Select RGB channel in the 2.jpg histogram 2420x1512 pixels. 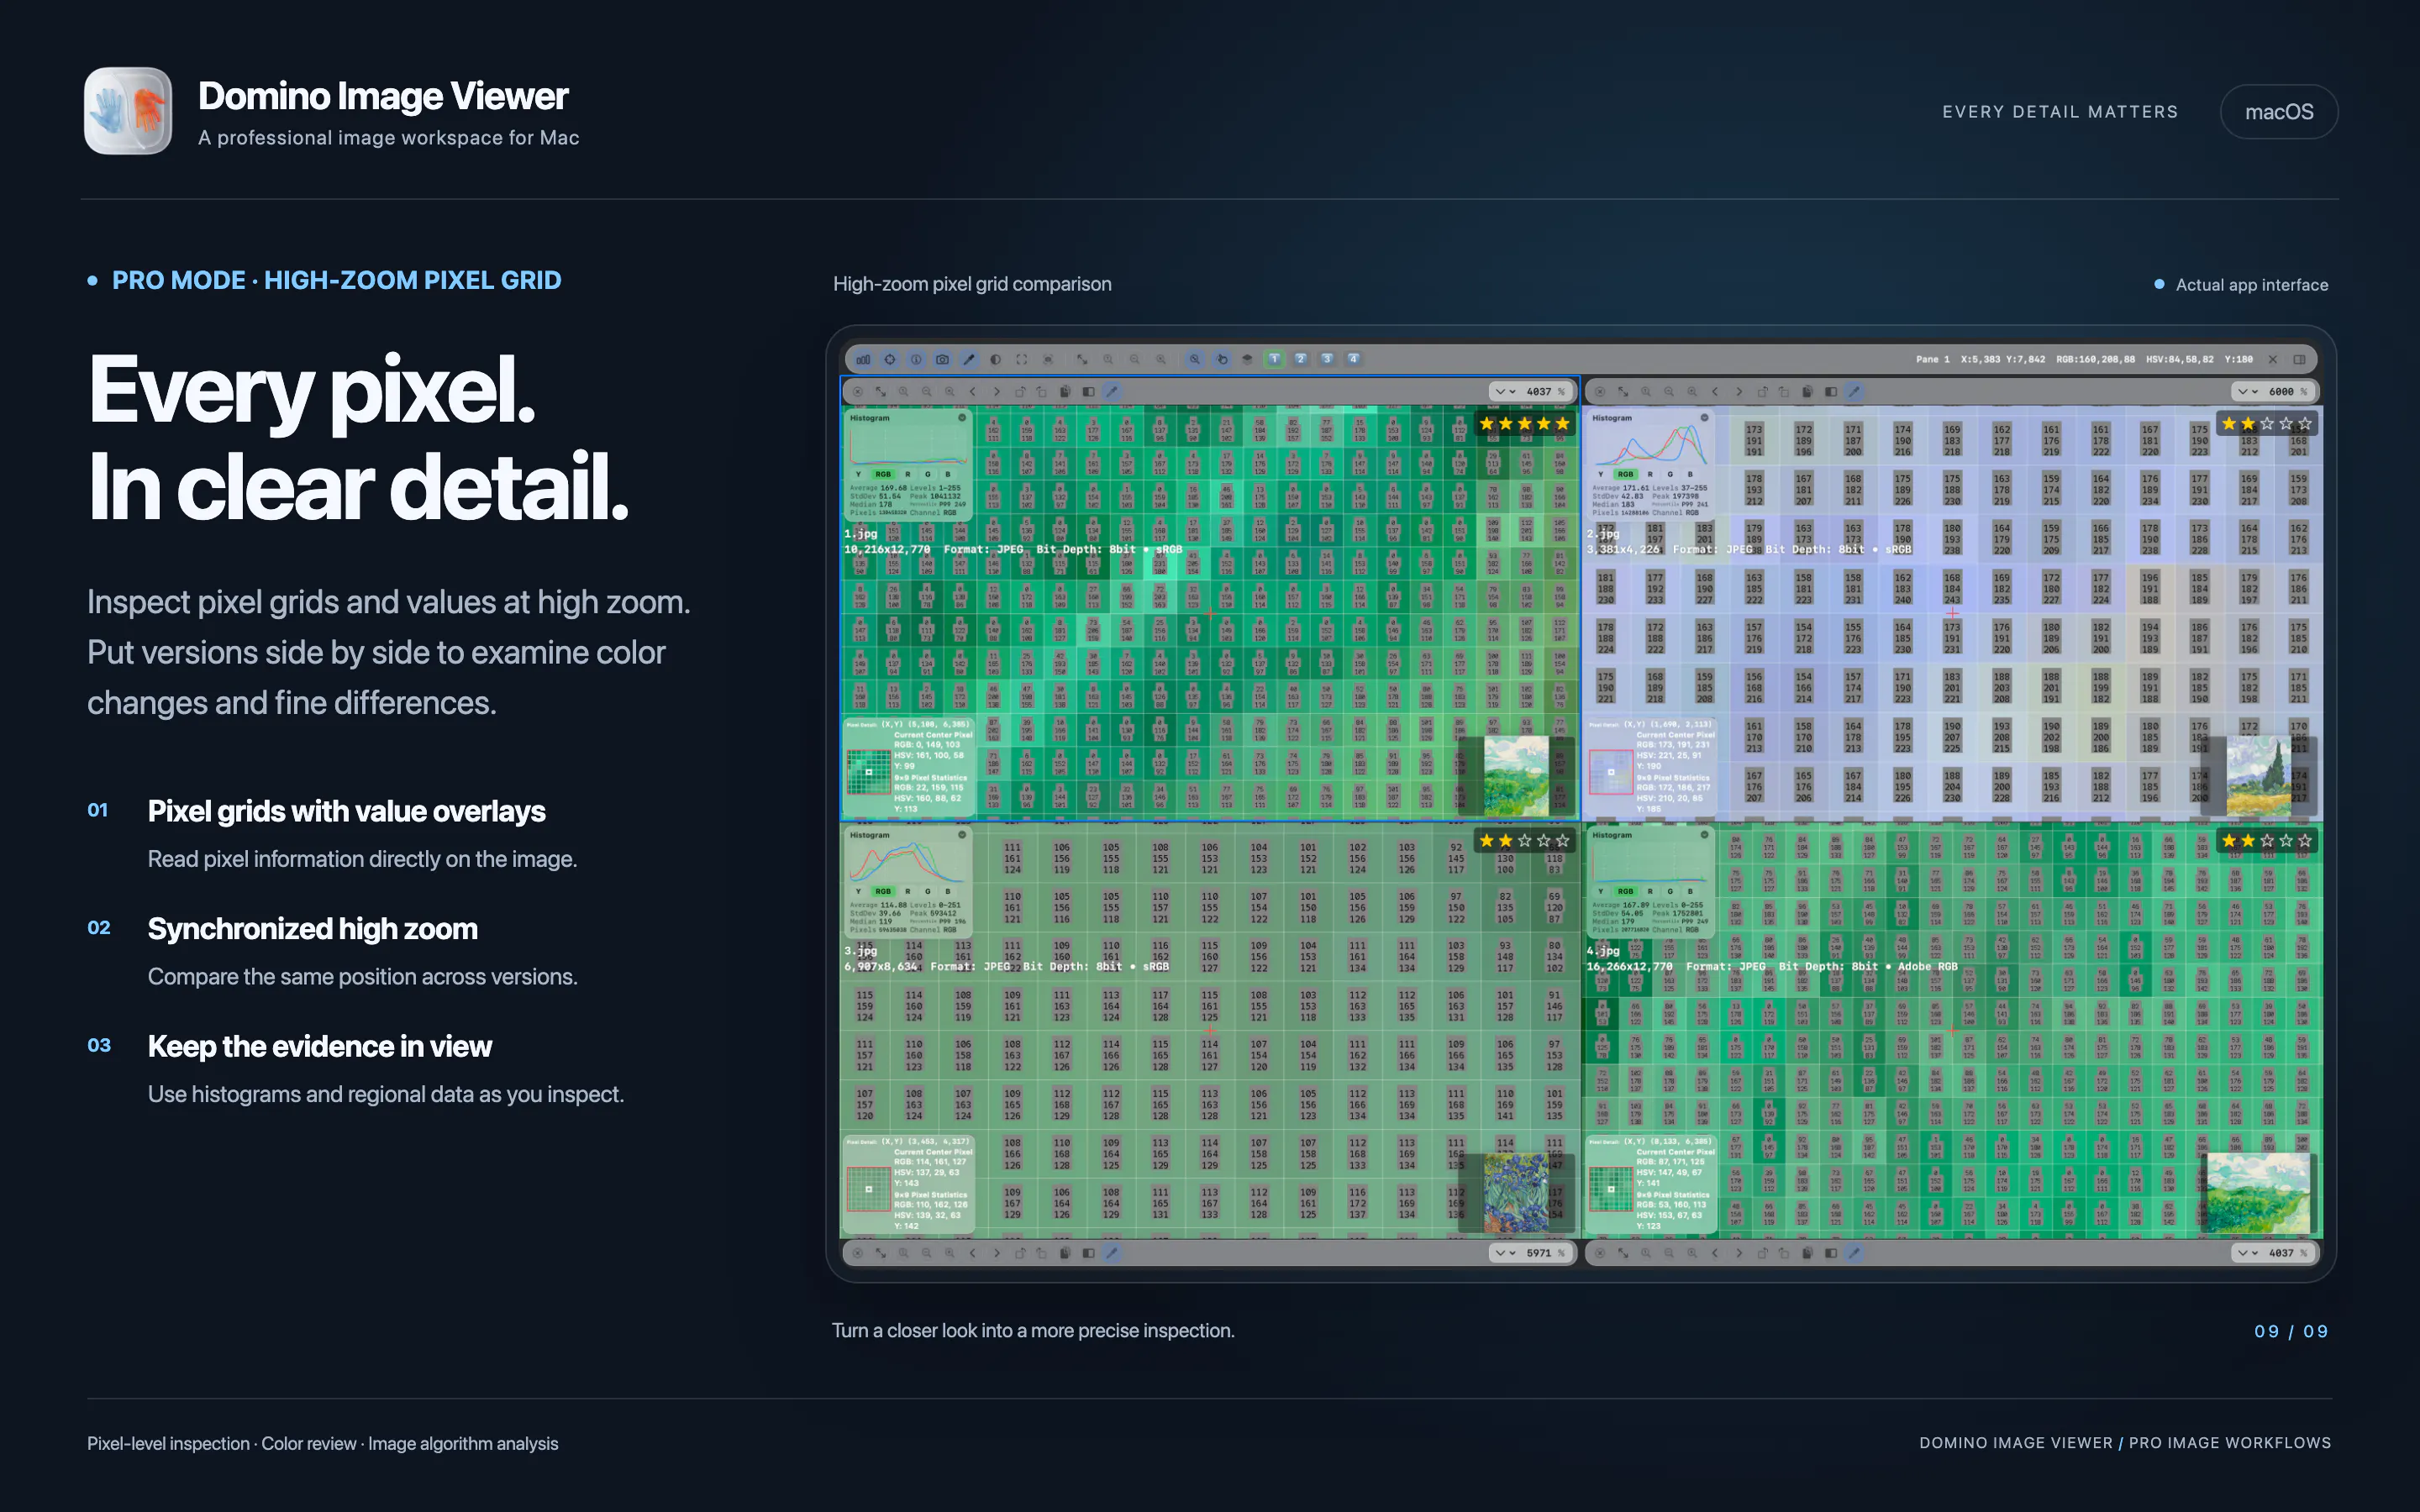1626,474
